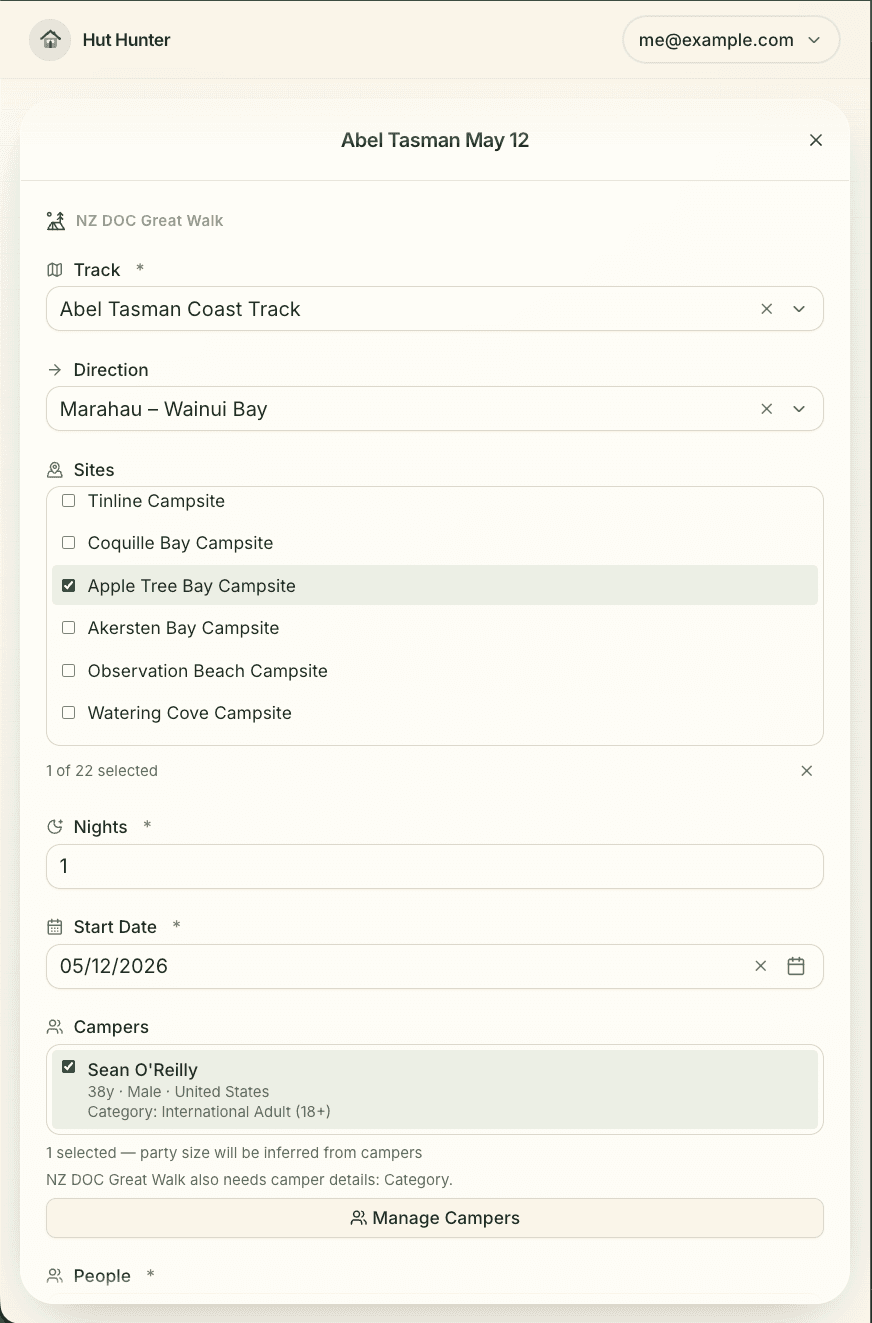Click the Hut Hunter title link
The height and width of the screenshot is (1323, 872).
127,40
